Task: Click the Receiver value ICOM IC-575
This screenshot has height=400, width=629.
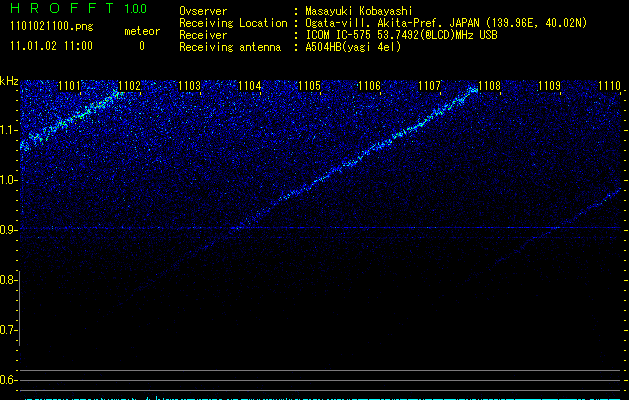Action: [338, 35]
